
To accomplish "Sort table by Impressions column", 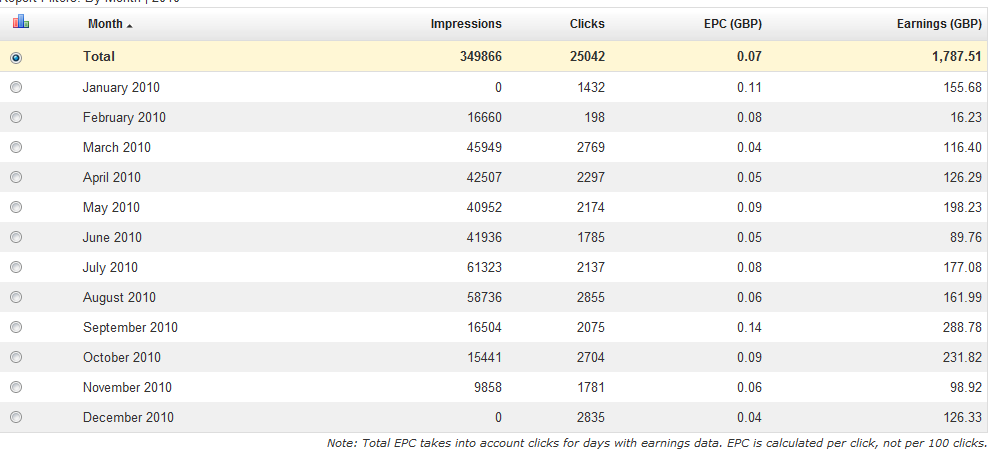I will (x=466, y=23).
